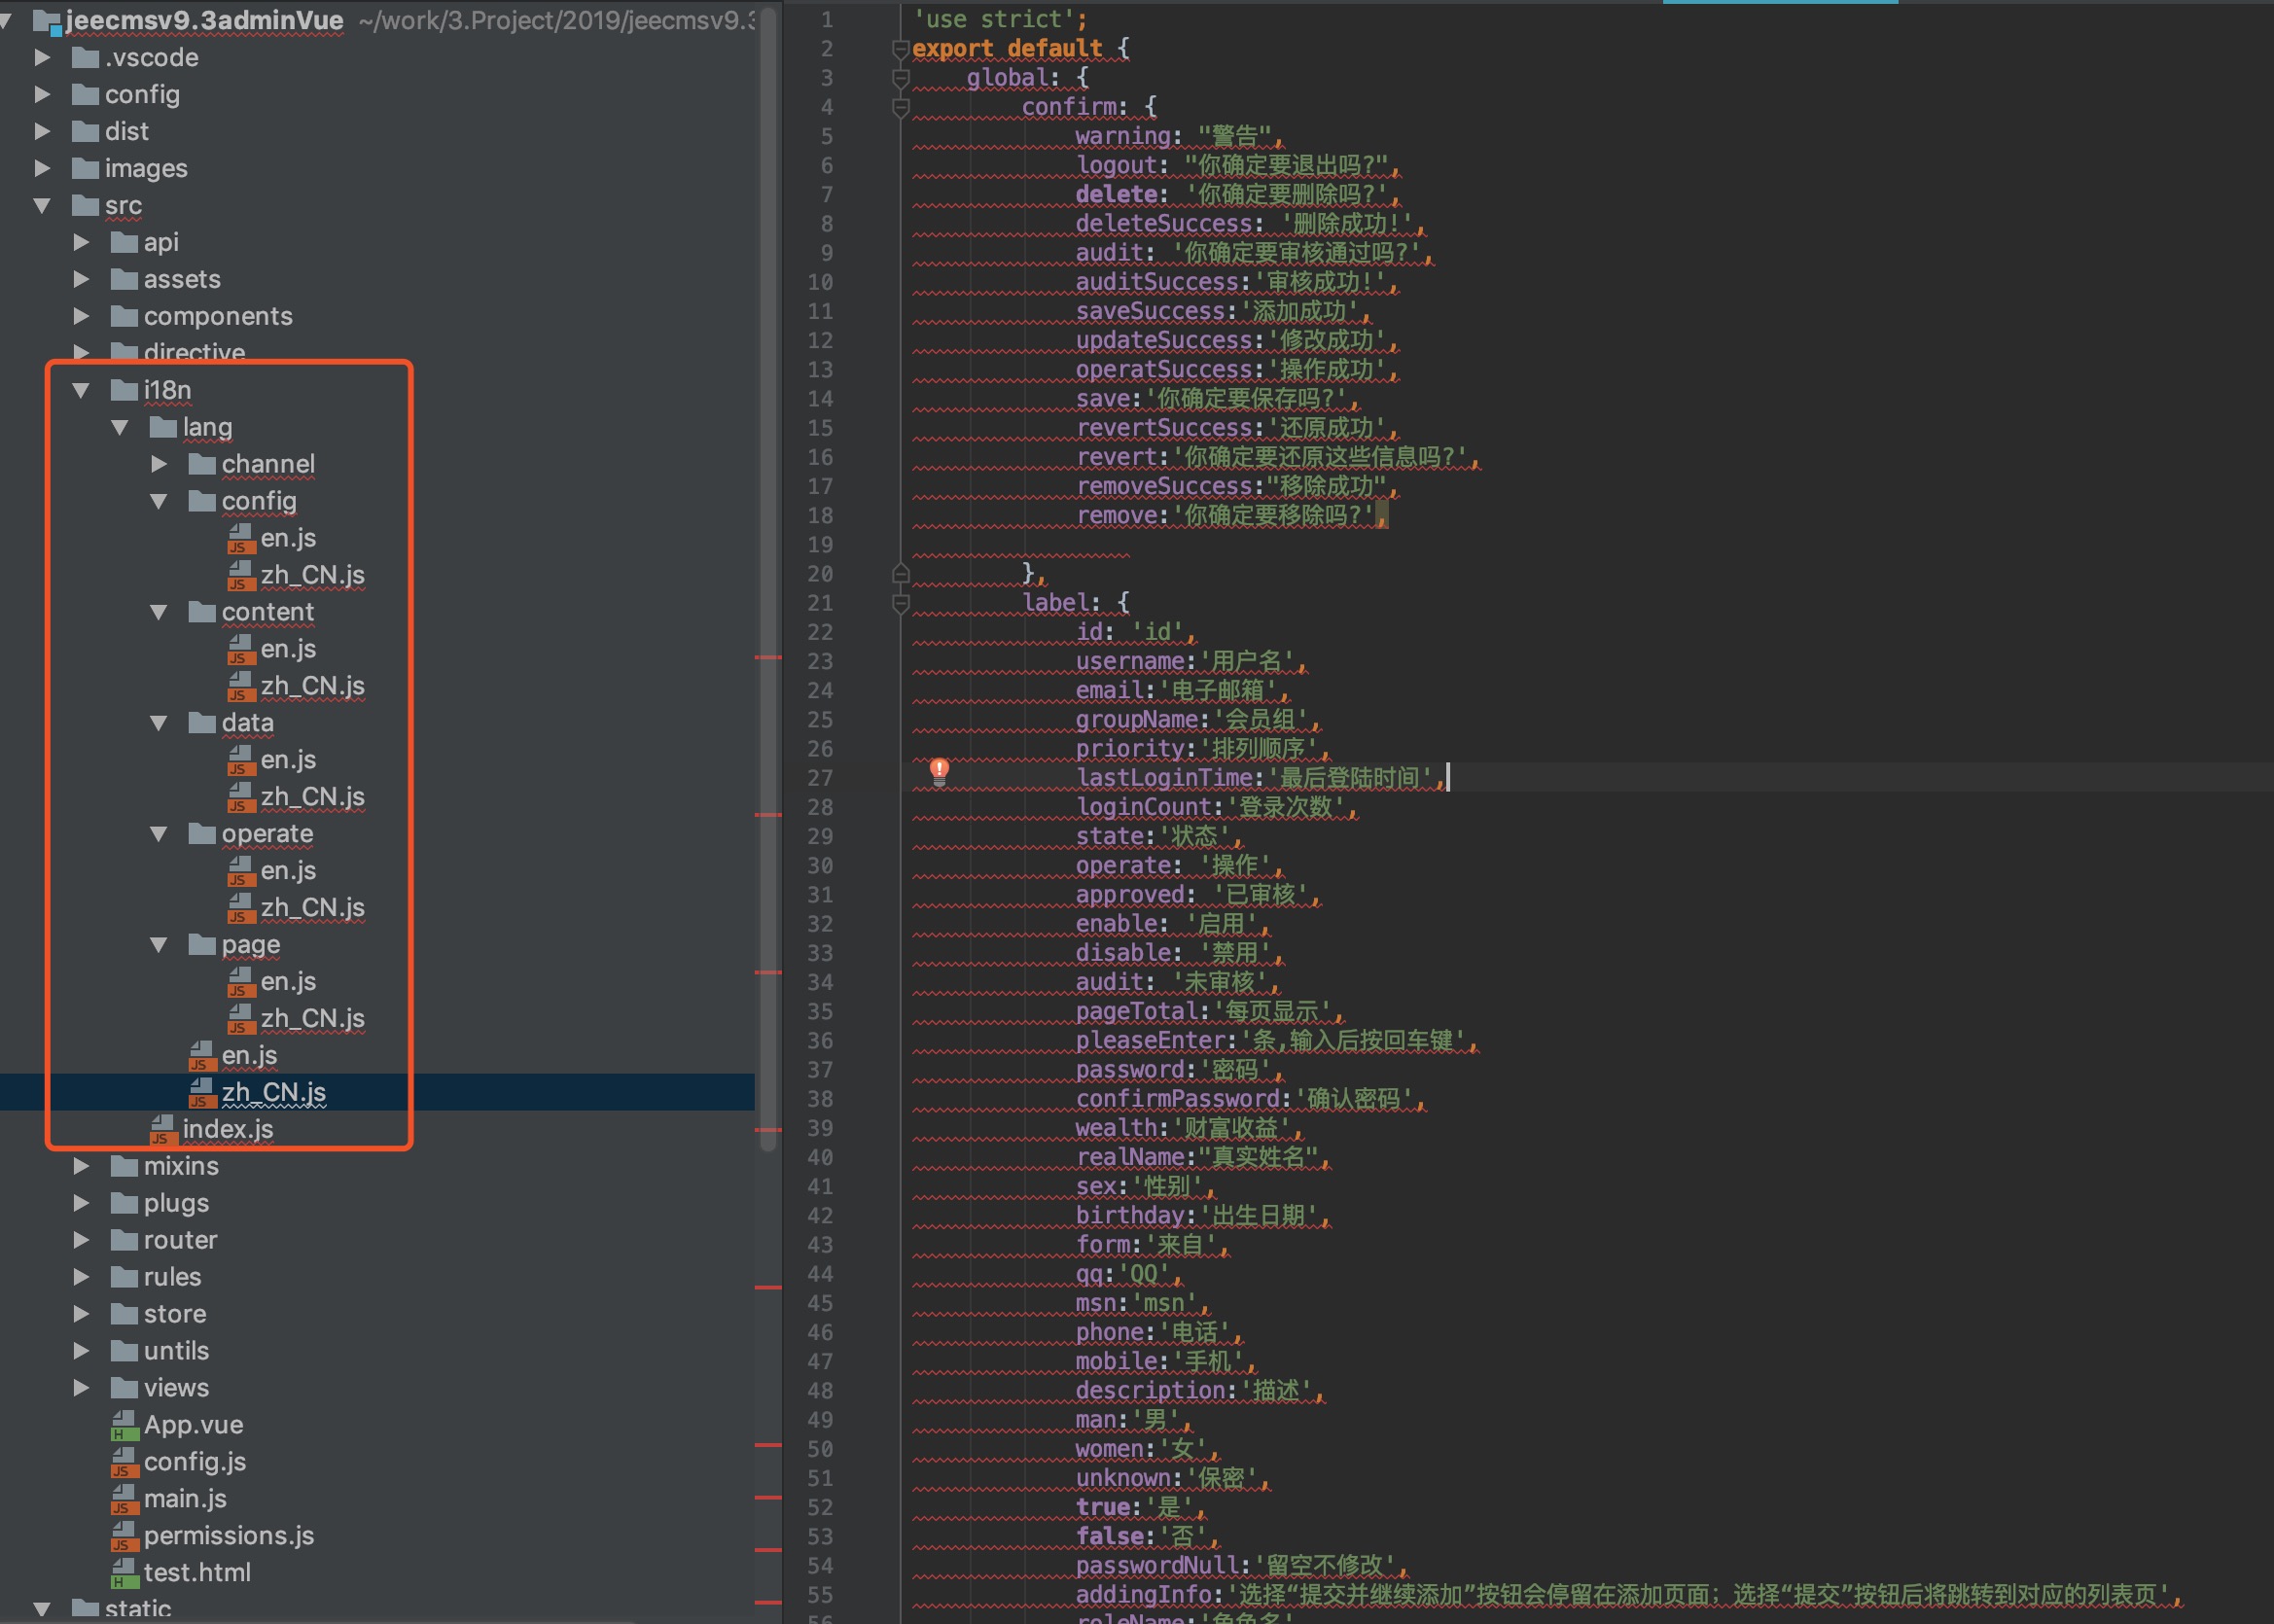
Task: Click the index.js file icon
Action: click(x=162, y=1130)
